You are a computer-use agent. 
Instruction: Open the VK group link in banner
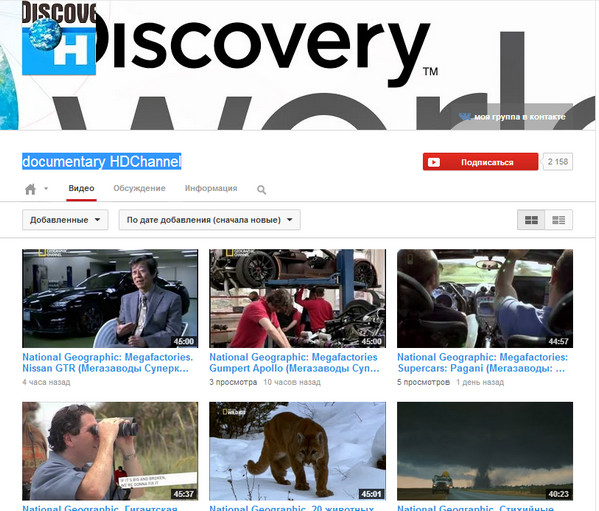coord(512,117)
